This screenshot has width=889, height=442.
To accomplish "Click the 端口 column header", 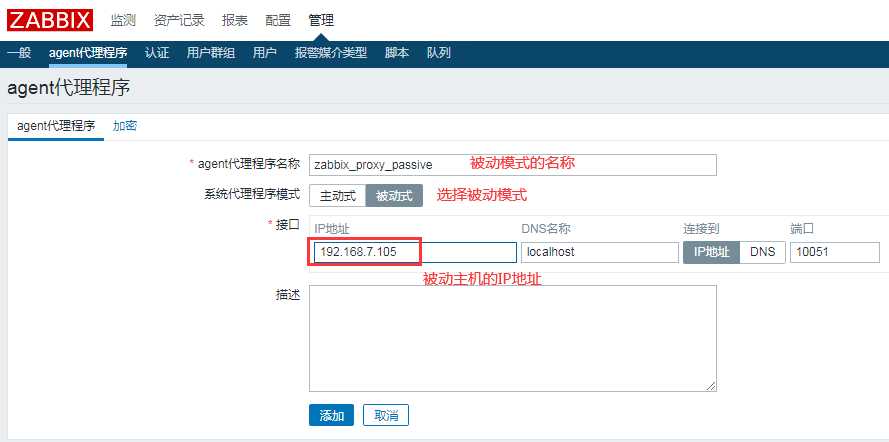I will click(802, 228).
